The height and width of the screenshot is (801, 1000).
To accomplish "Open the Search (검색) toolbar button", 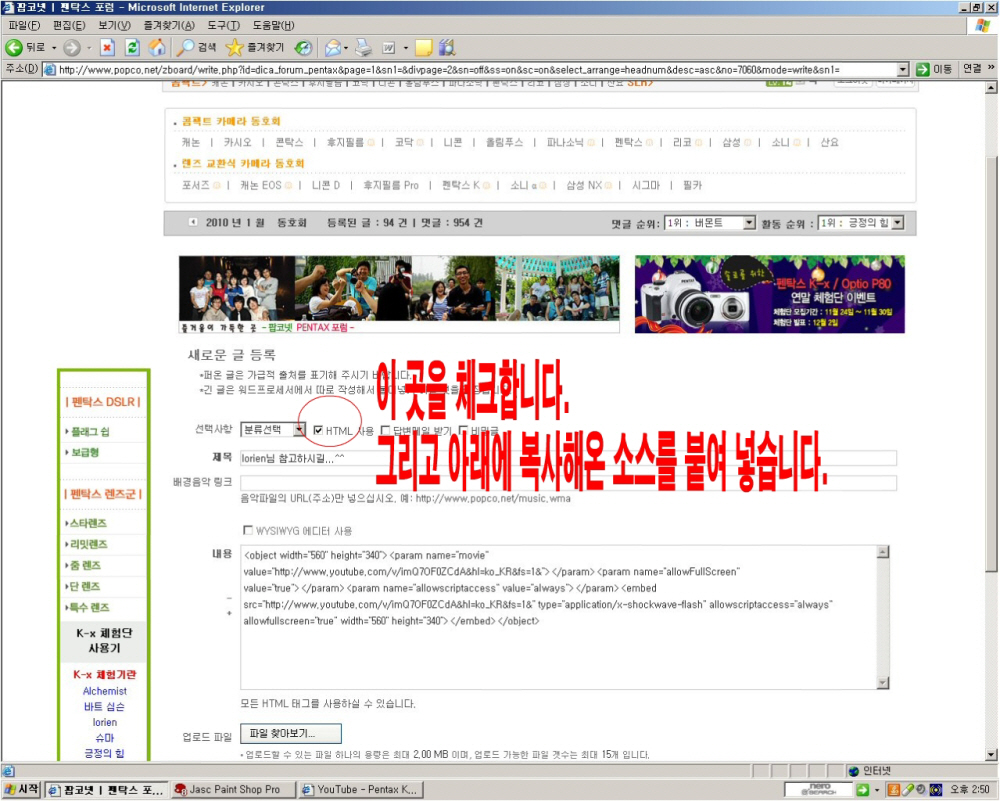I will (x=197, y=47).
